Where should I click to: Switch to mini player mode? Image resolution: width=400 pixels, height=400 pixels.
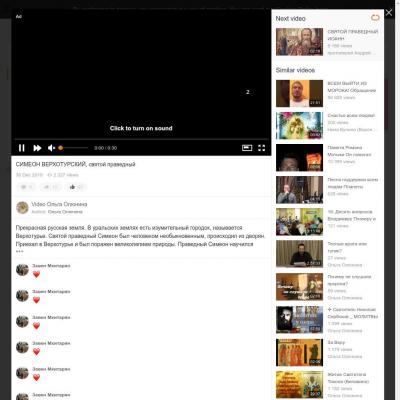point(247,148)
